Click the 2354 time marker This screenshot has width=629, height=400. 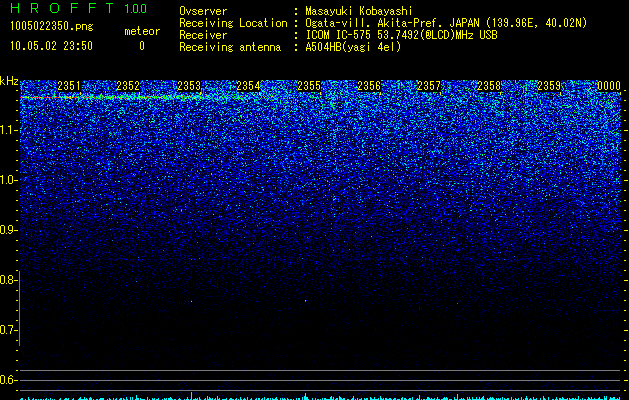(248, 86)
